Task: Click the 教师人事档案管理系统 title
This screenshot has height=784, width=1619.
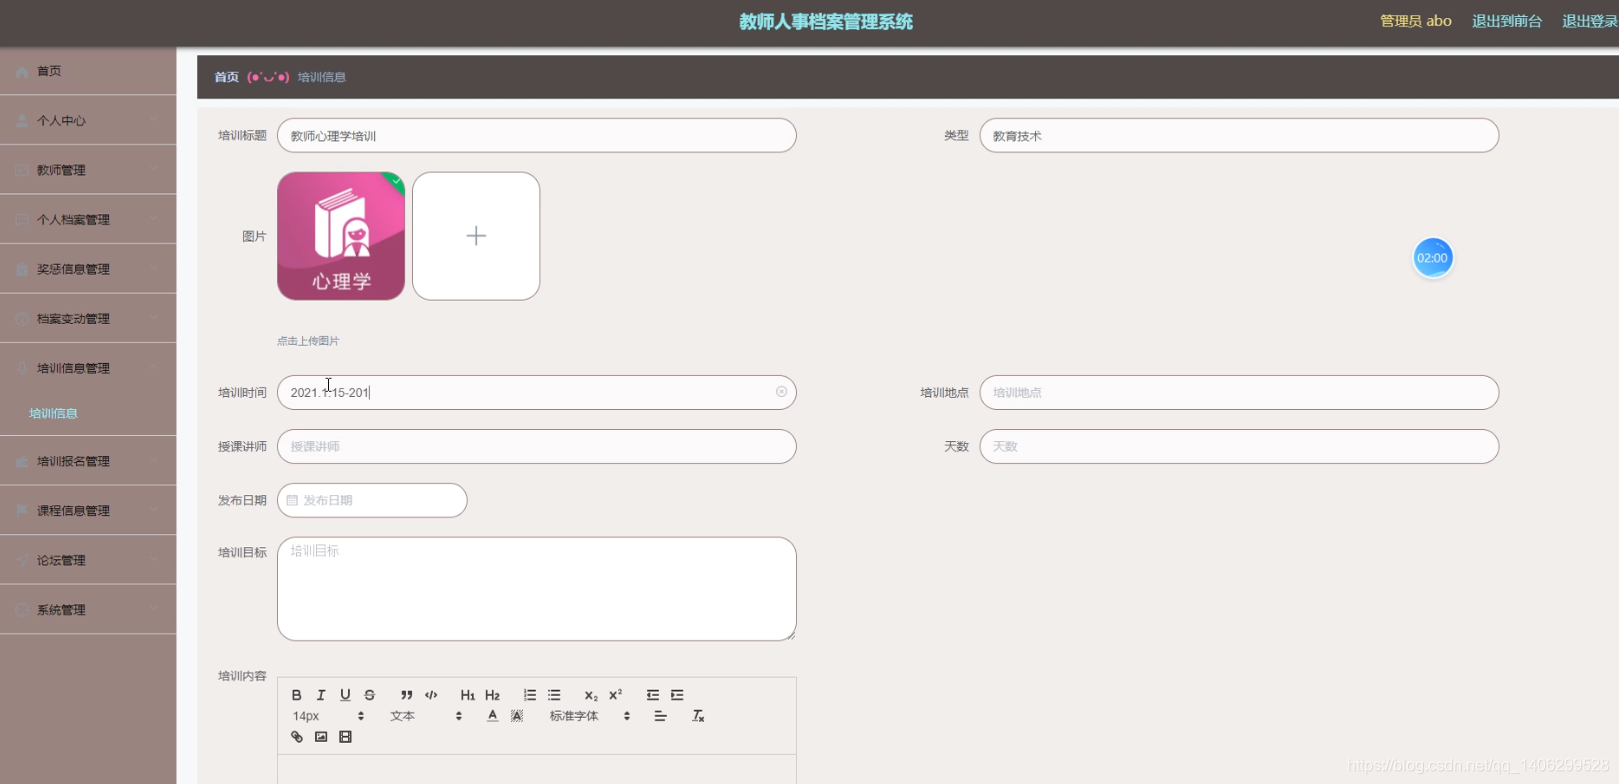Action: [x=826, y=22]
